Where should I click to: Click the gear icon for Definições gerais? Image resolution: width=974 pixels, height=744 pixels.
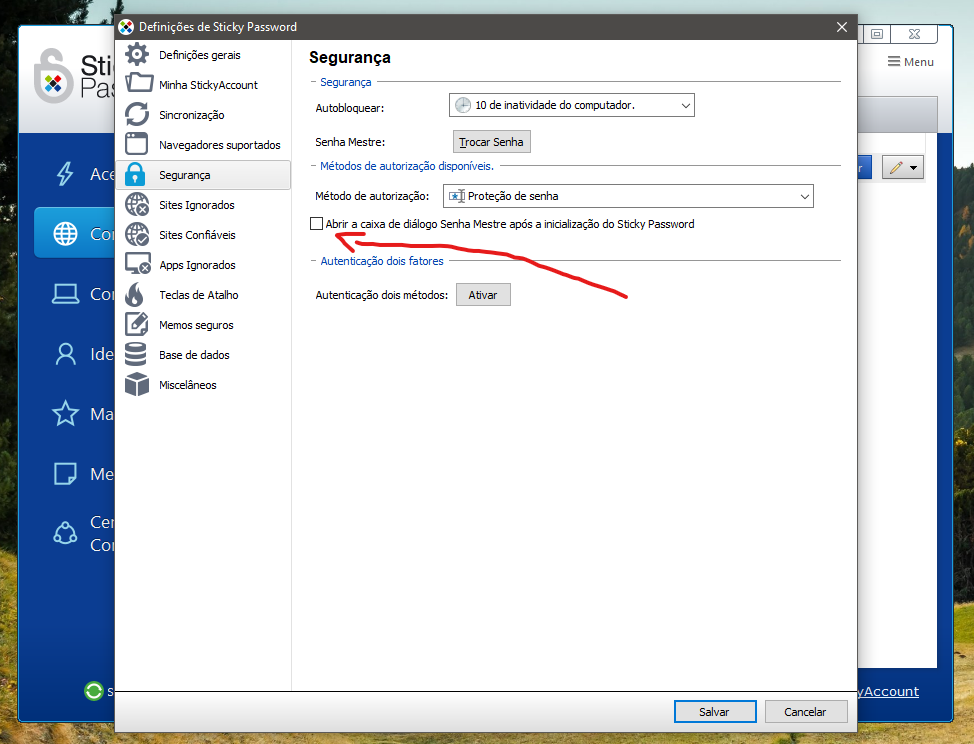(137, 55)
